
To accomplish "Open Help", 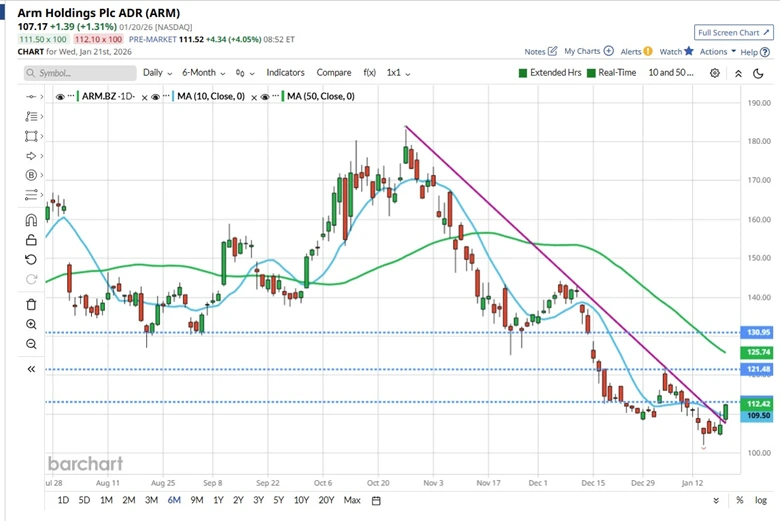I will click(x=755, y=52).
